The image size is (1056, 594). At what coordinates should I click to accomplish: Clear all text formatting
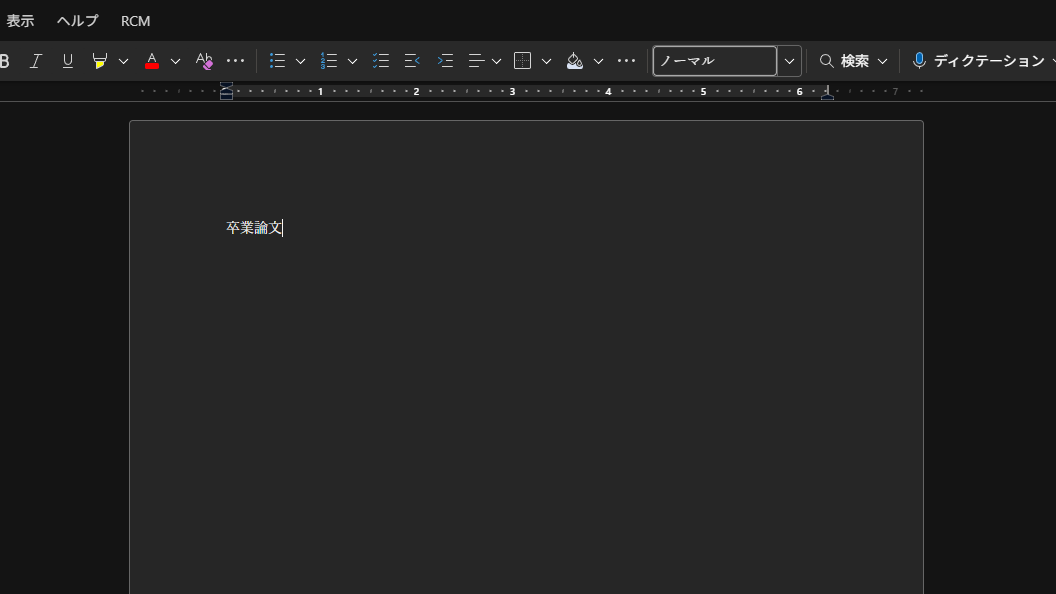click(x=204, y=61)
